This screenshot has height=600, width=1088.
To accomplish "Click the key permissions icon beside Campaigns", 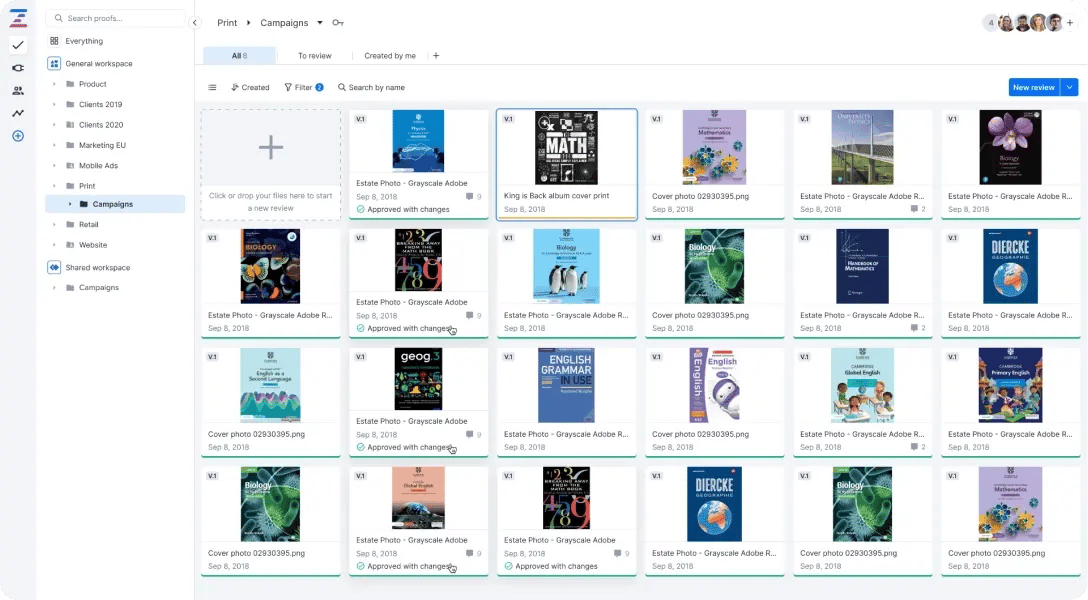I will click(338, 23).
